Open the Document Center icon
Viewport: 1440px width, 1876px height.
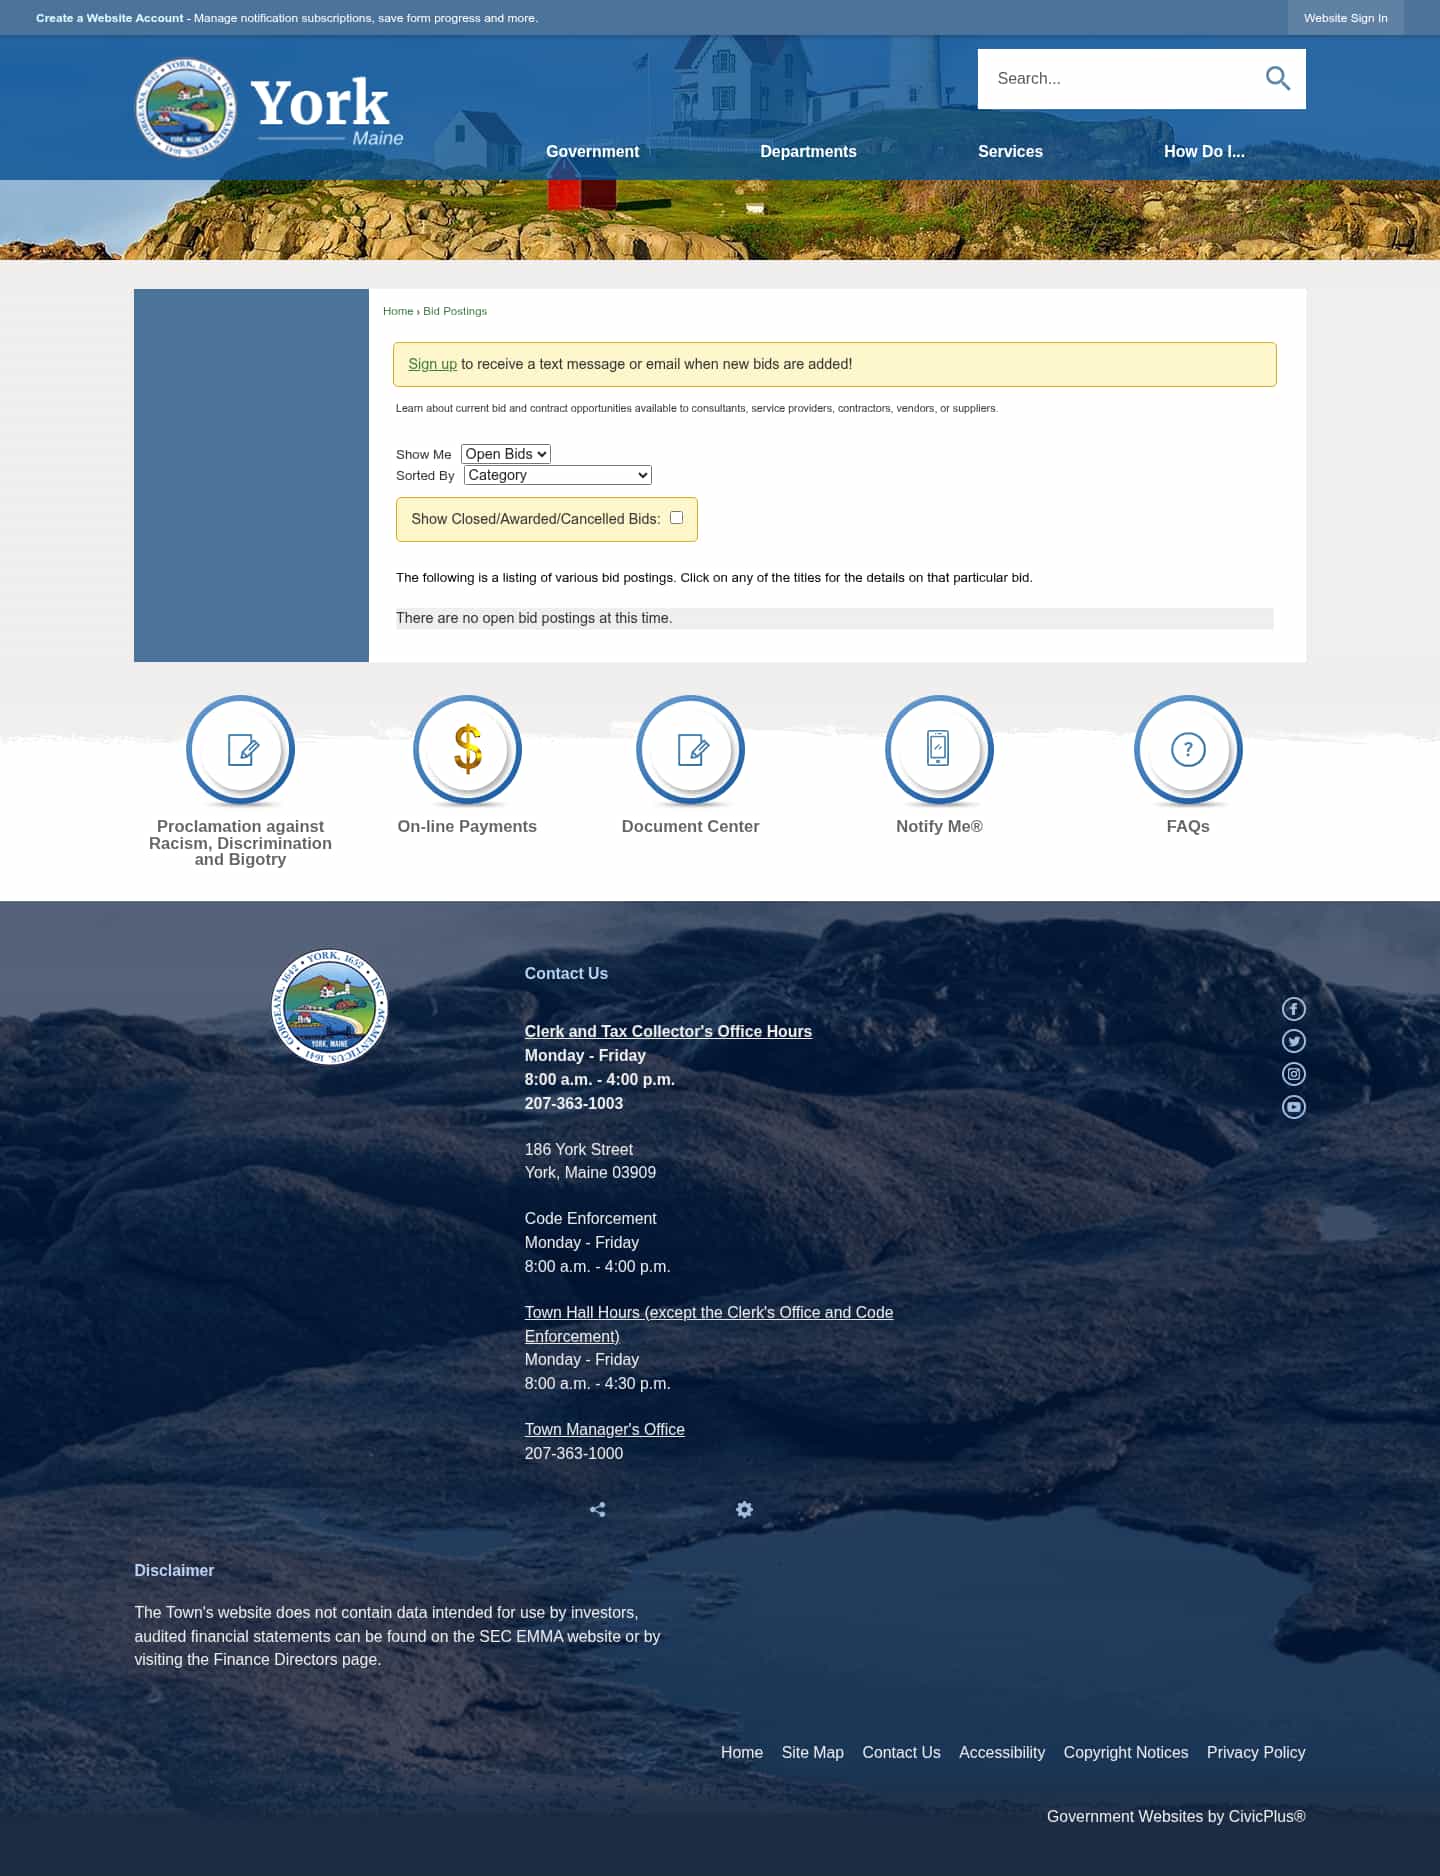coord(690,750)
